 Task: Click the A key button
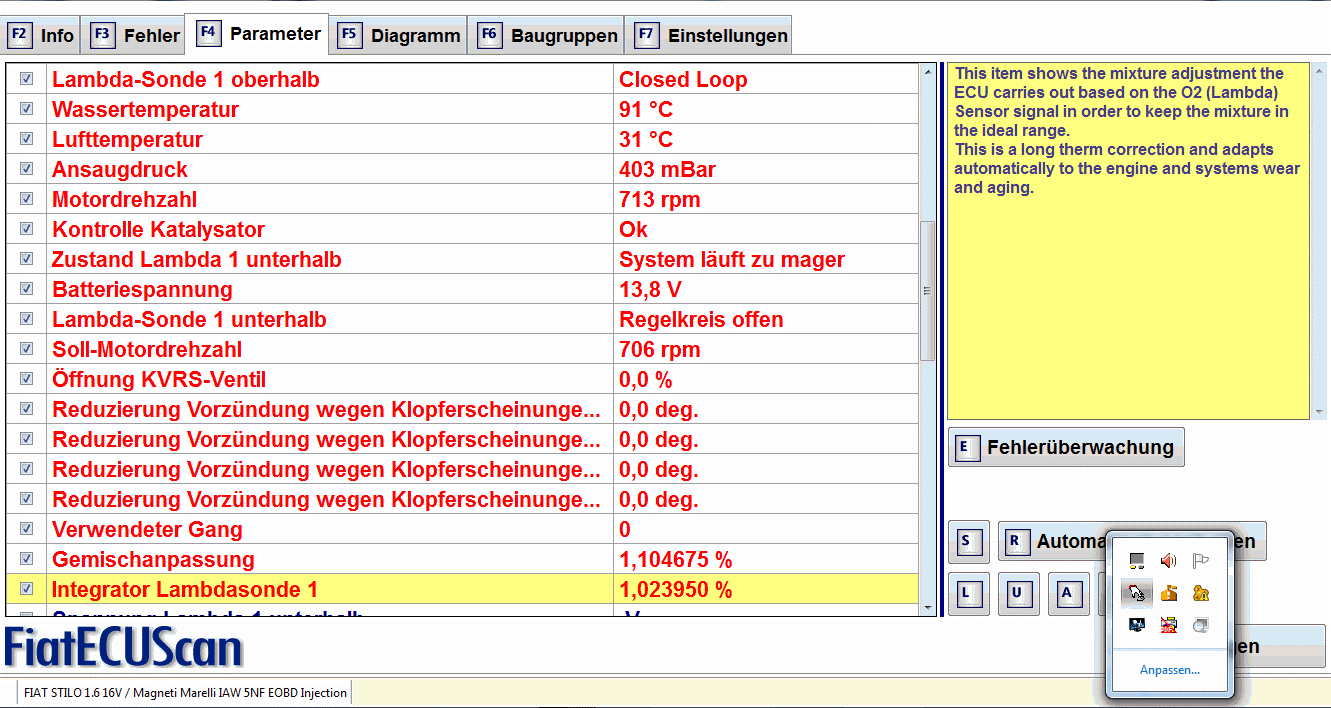pos(1068,593)
